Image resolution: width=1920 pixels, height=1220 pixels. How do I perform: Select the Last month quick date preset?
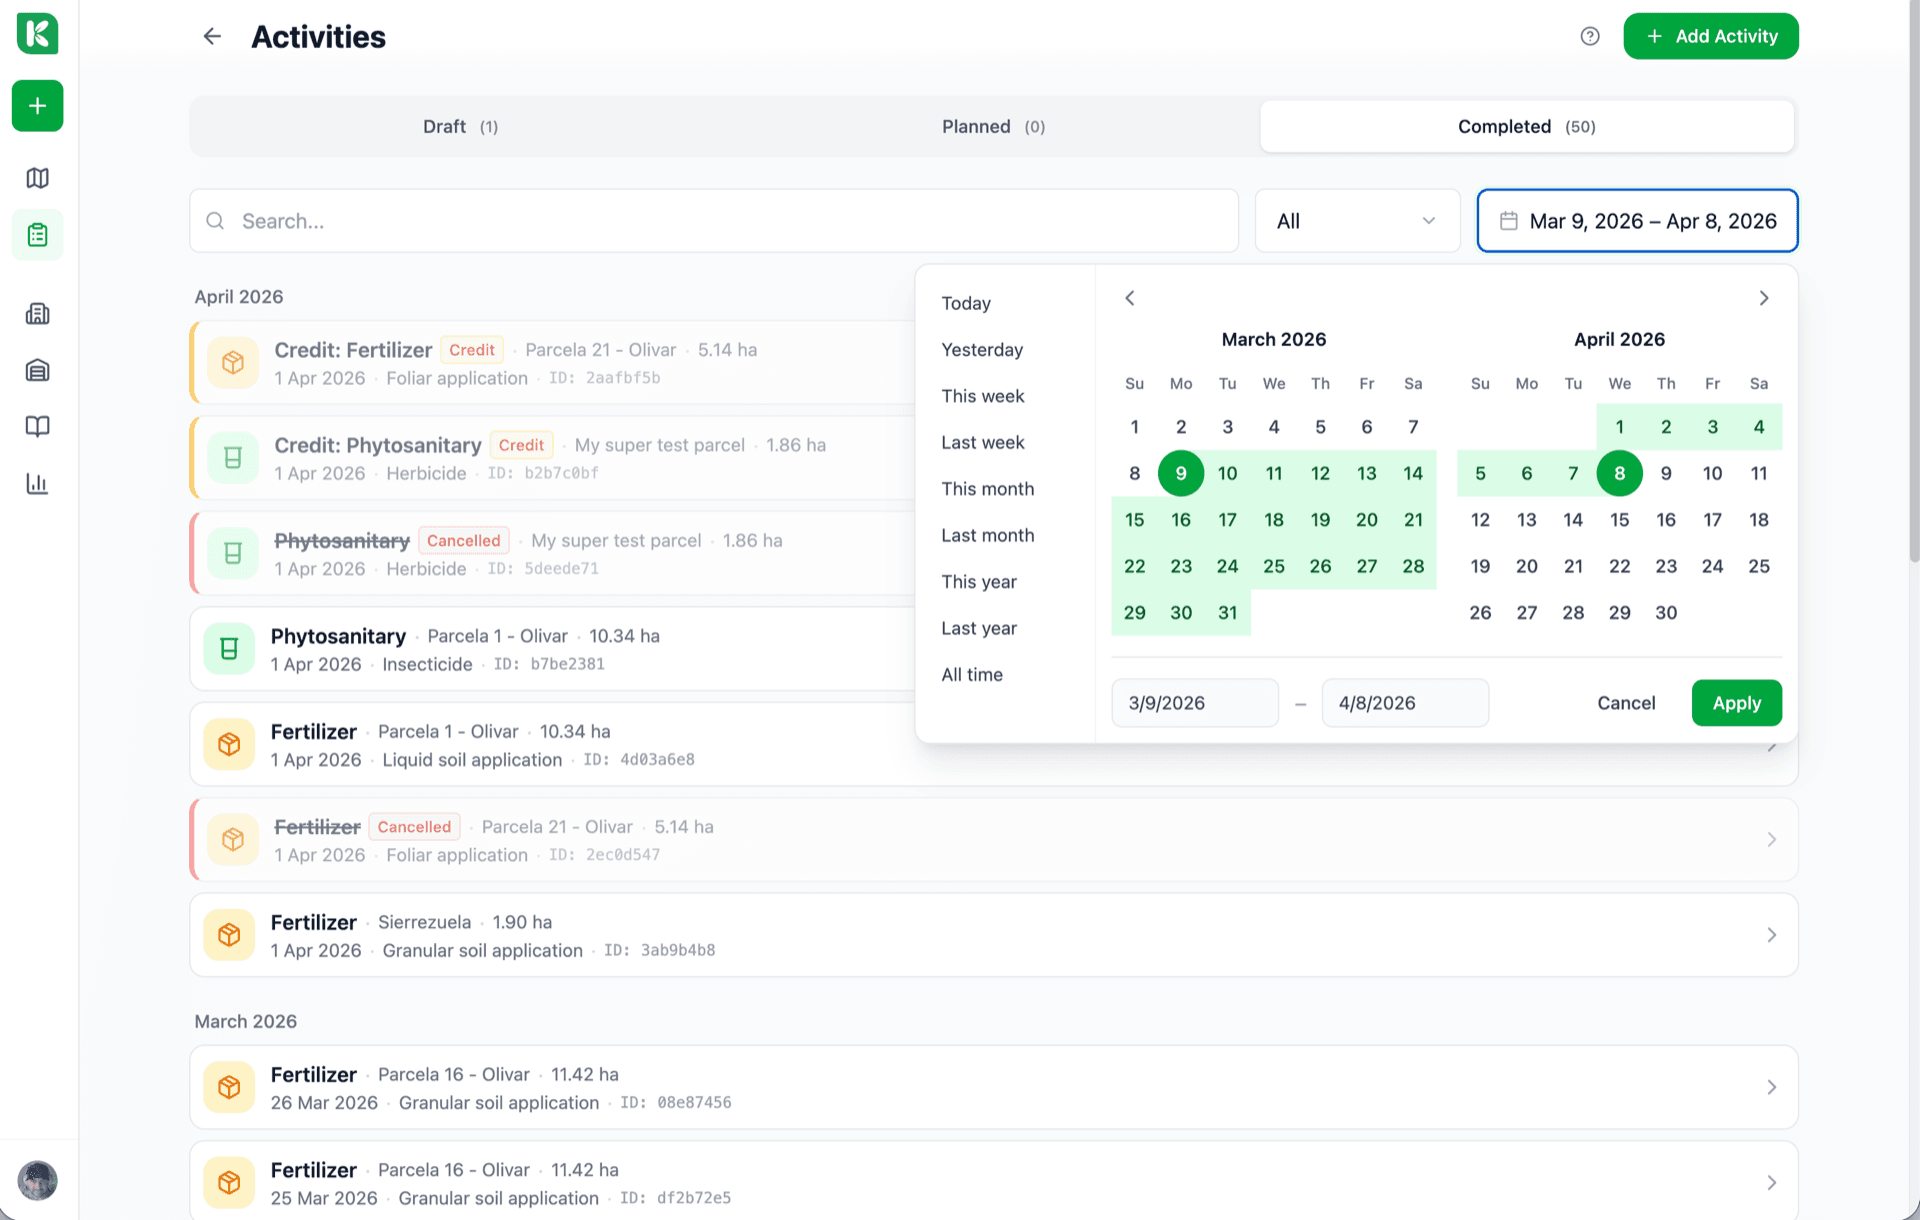(x=987, y=535)
